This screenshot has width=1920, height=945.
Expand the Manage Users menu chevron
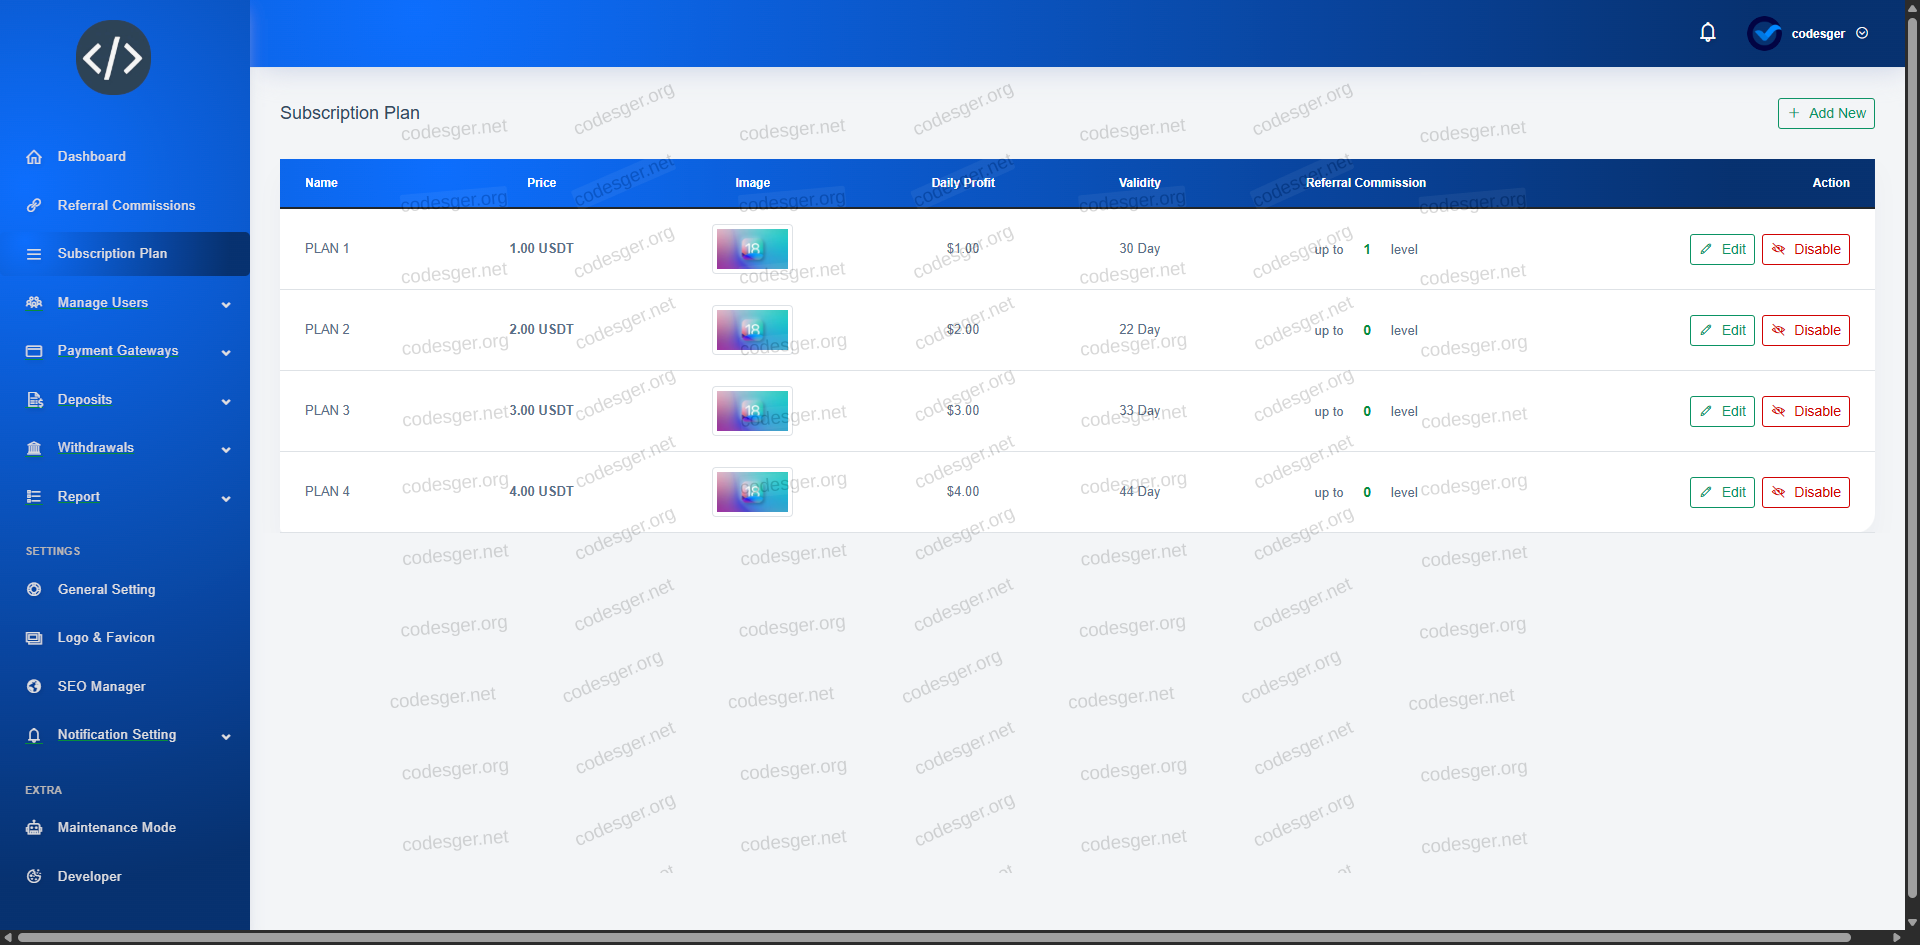point(226,304)
